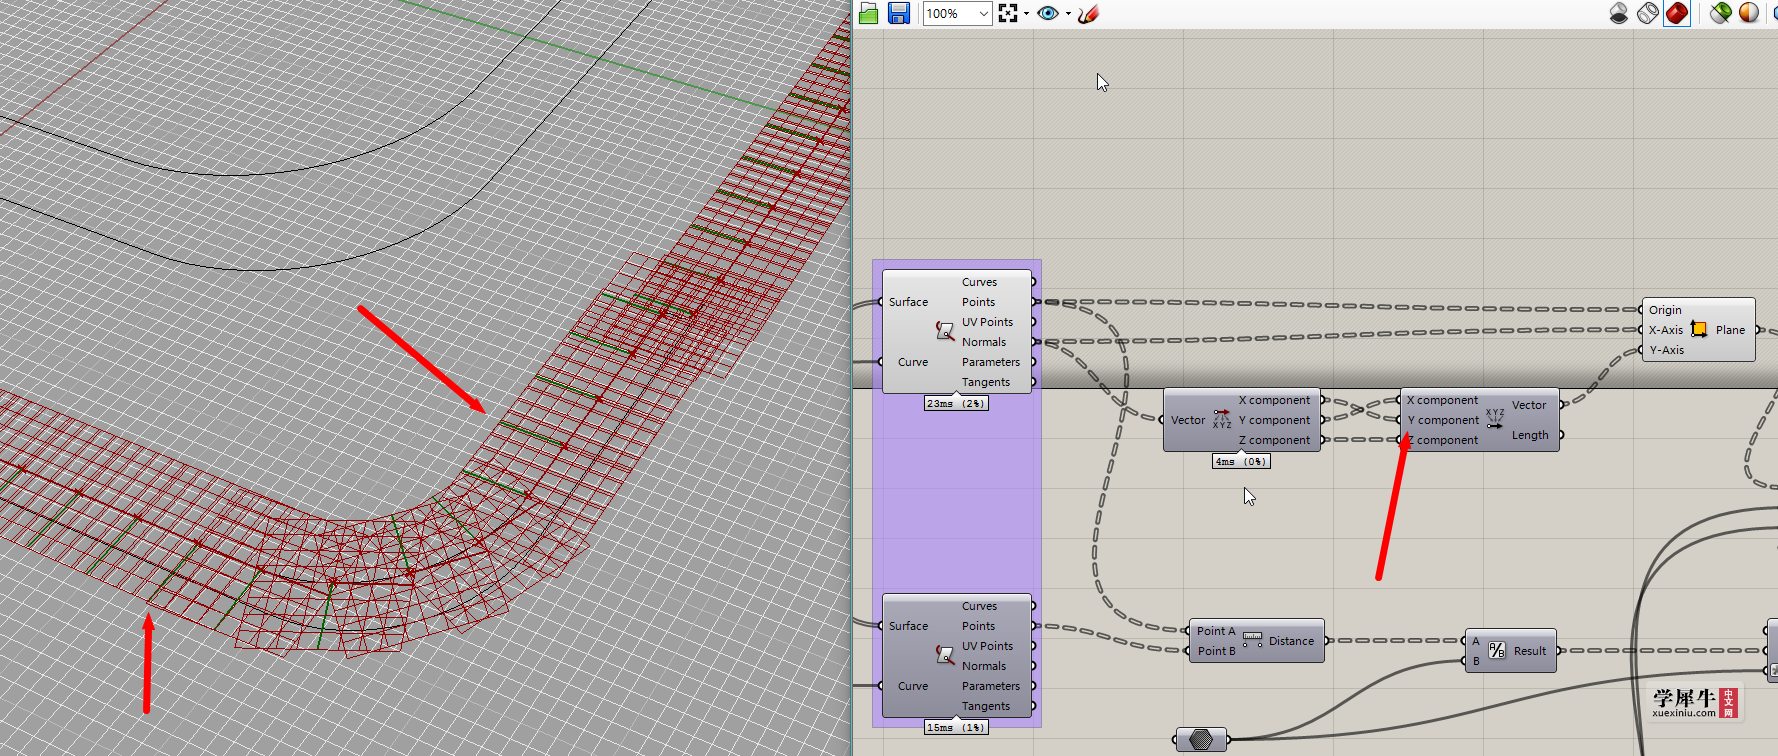Click the 15ms (1%) profiler label
Viewport: 1778px width, 756px height.
[x=955, y=727]
